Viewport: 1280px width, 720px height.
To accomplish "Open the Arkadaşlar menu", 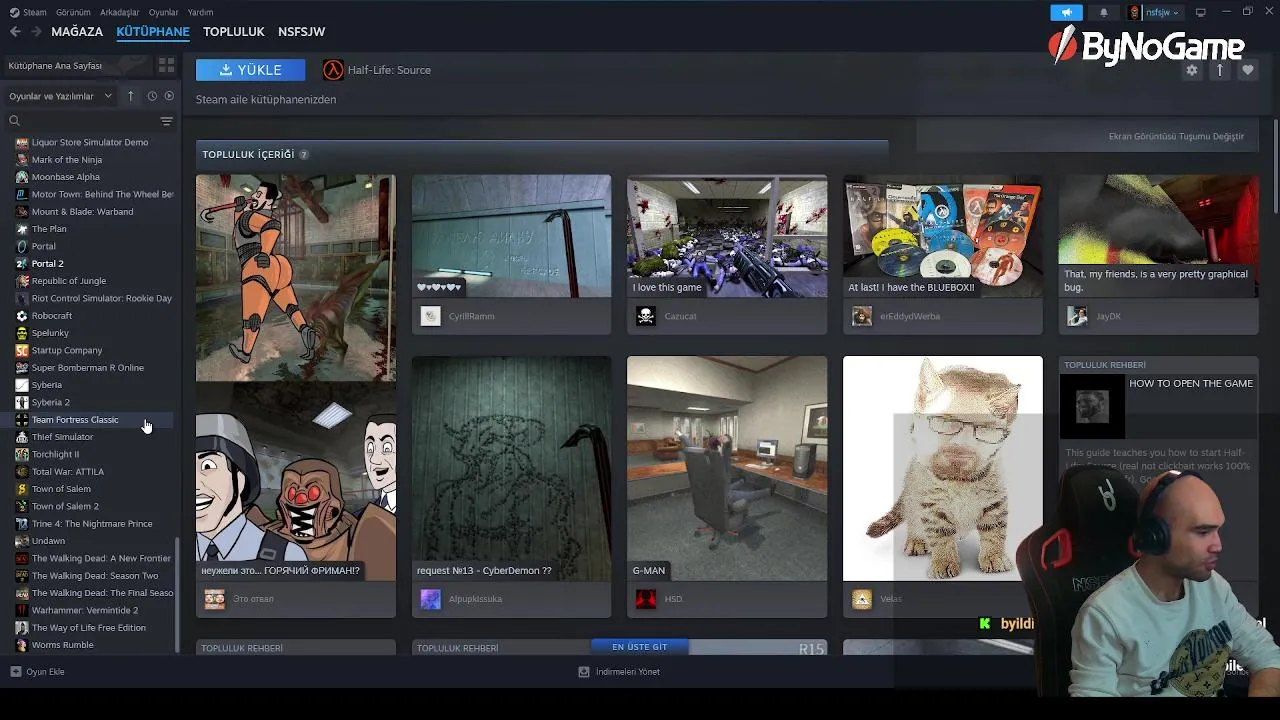I will coord(120,12).
